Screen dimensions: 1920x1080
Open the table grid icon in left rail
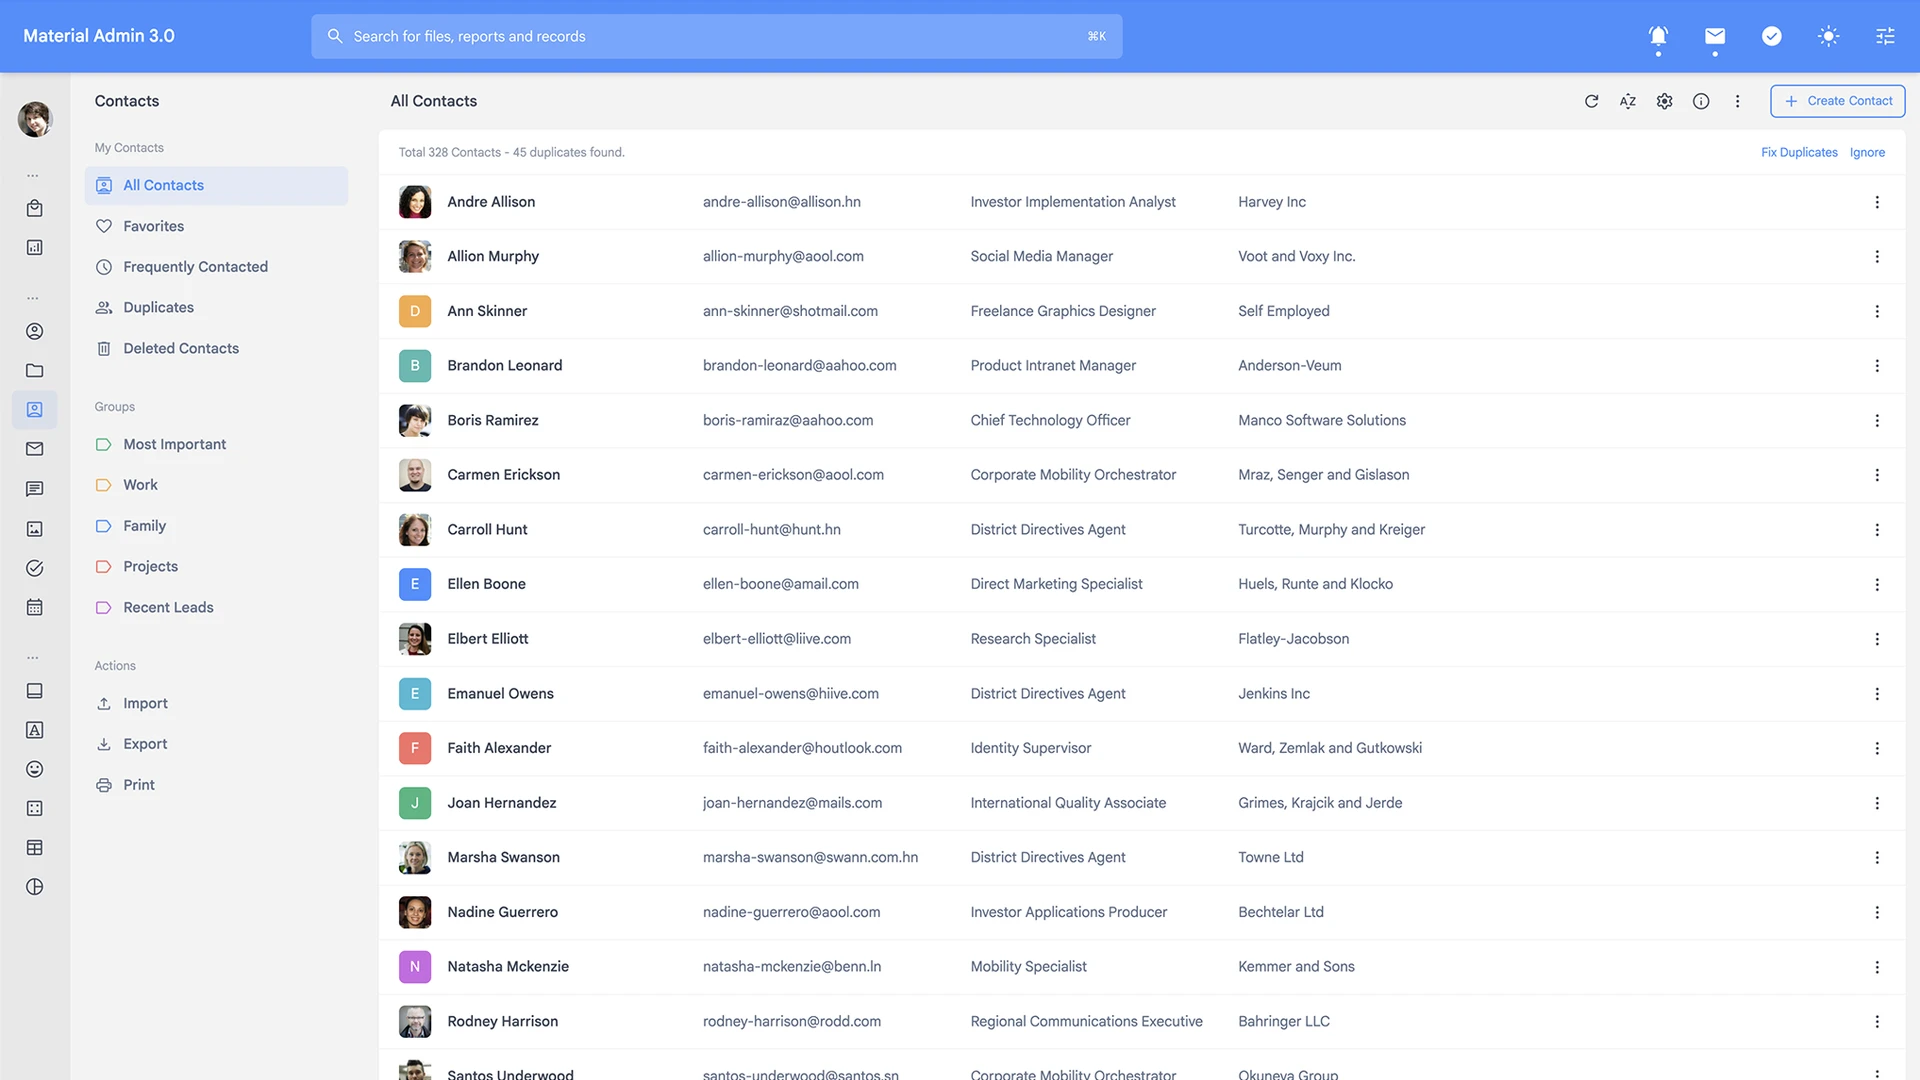pos(34,848)
